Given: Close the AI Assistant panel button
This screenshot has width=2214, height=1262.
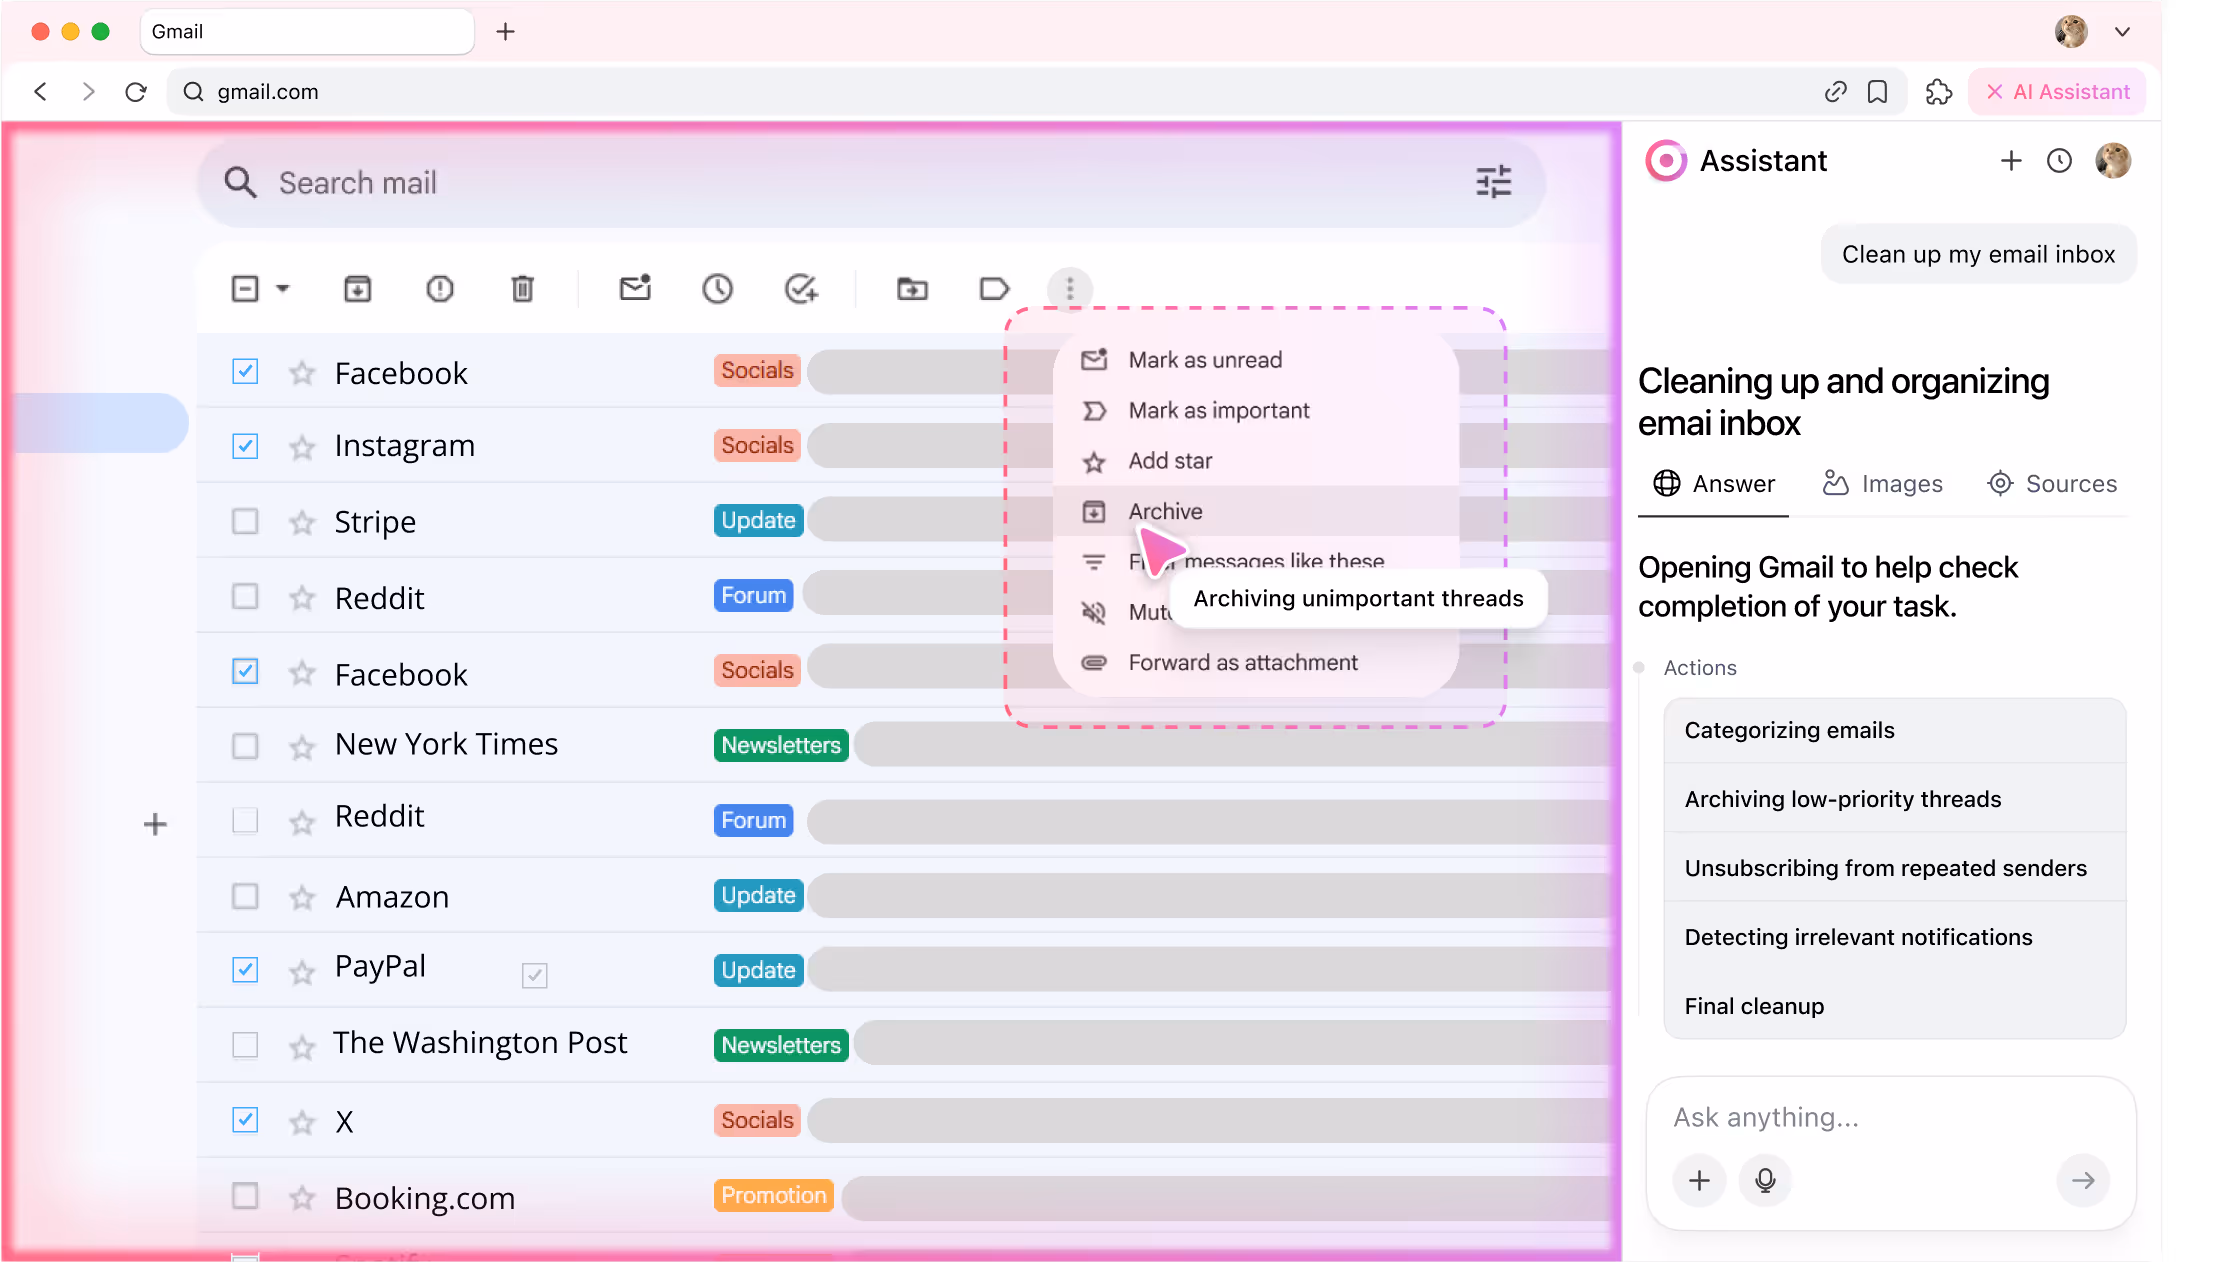Looking at the screenshot, I should pyautogui.click(x=2057, y=92).
